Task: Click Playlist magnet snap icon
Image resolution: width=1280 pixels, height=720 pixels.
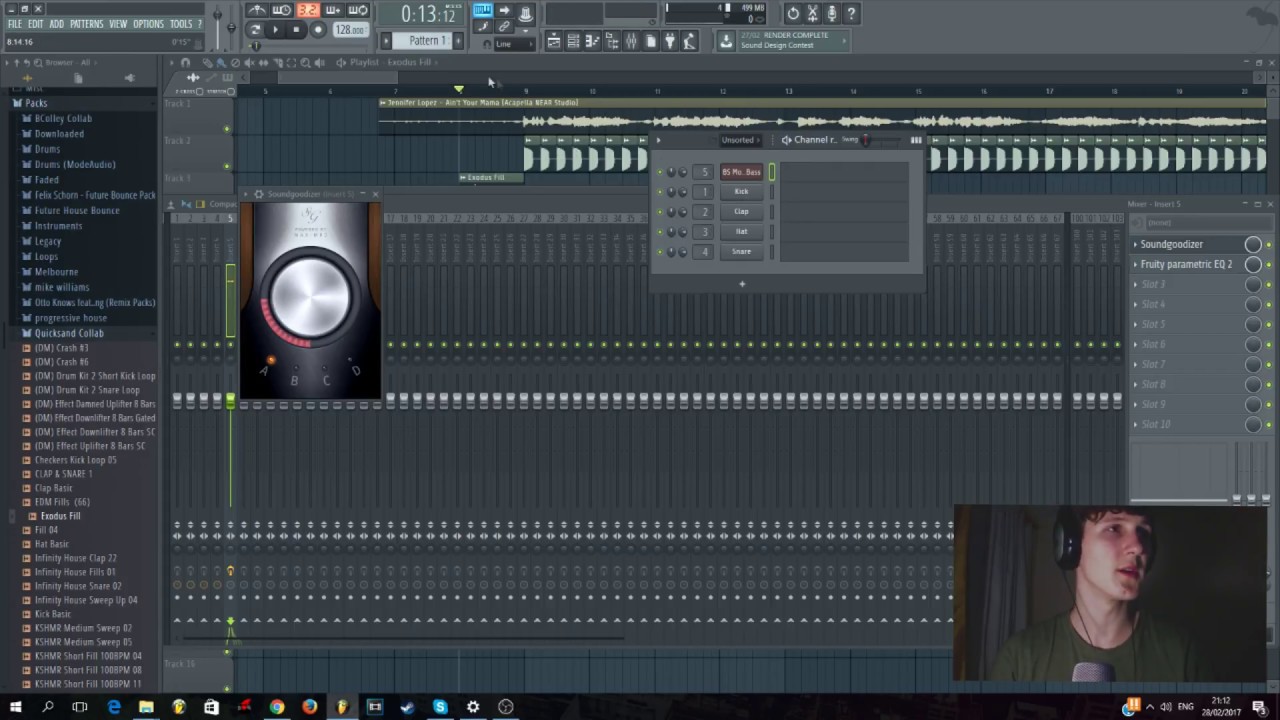Action: tap(185, 63)
